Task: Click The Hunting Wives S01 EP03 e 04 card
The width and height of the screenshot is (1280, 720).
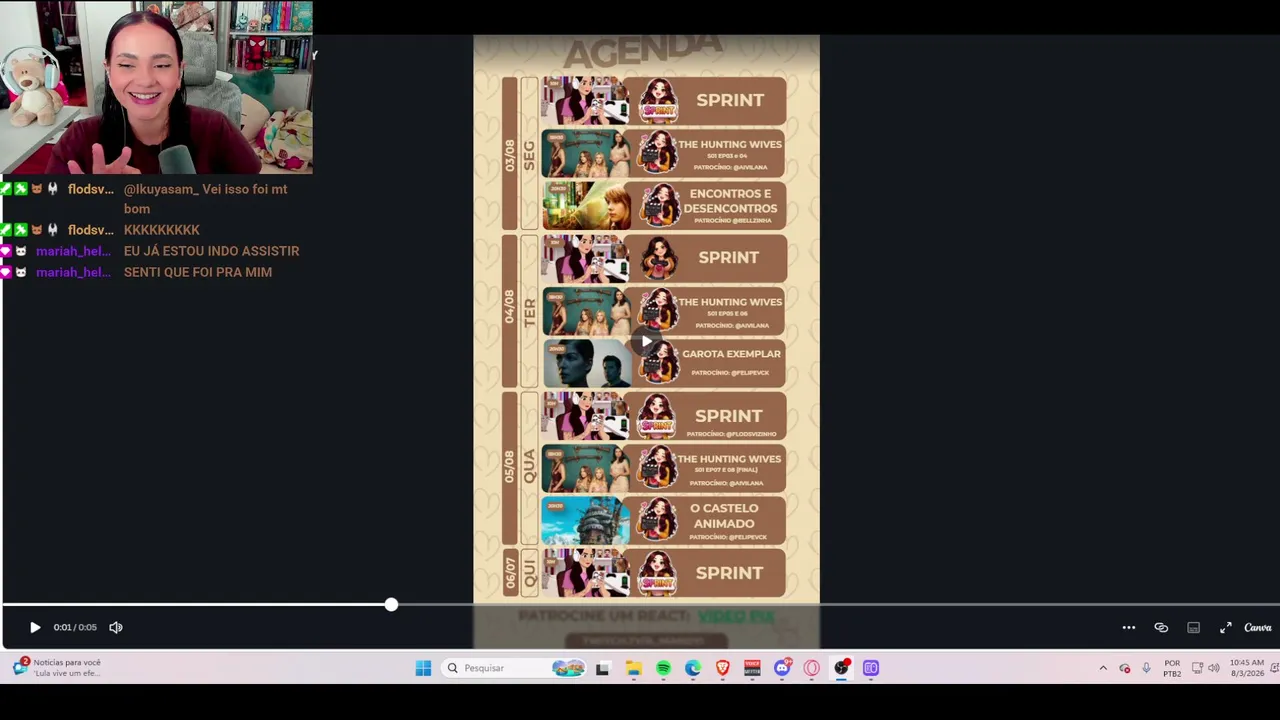Action: [x=664, y=152]
